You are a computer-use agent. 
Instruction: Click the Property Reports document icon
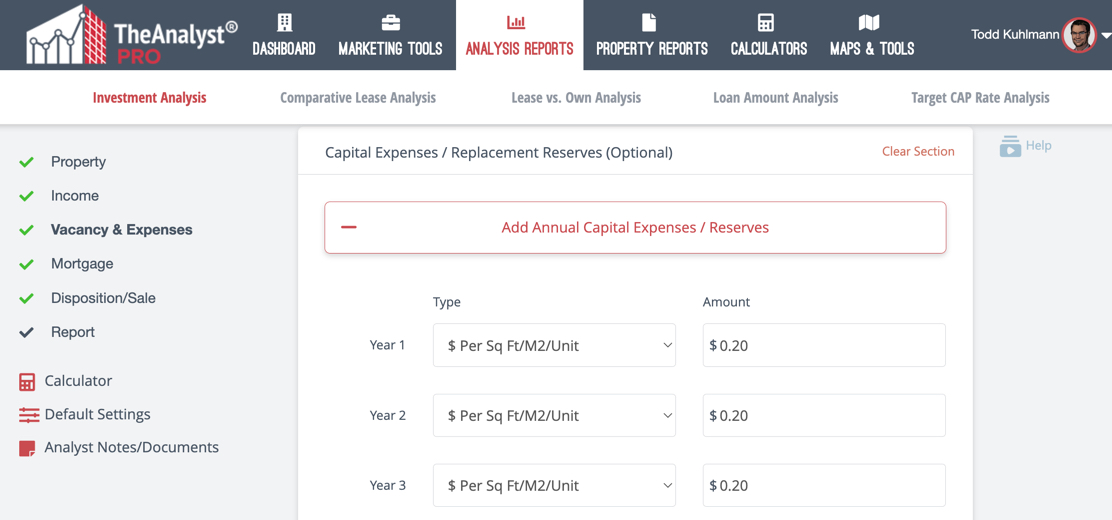(649, 22)
